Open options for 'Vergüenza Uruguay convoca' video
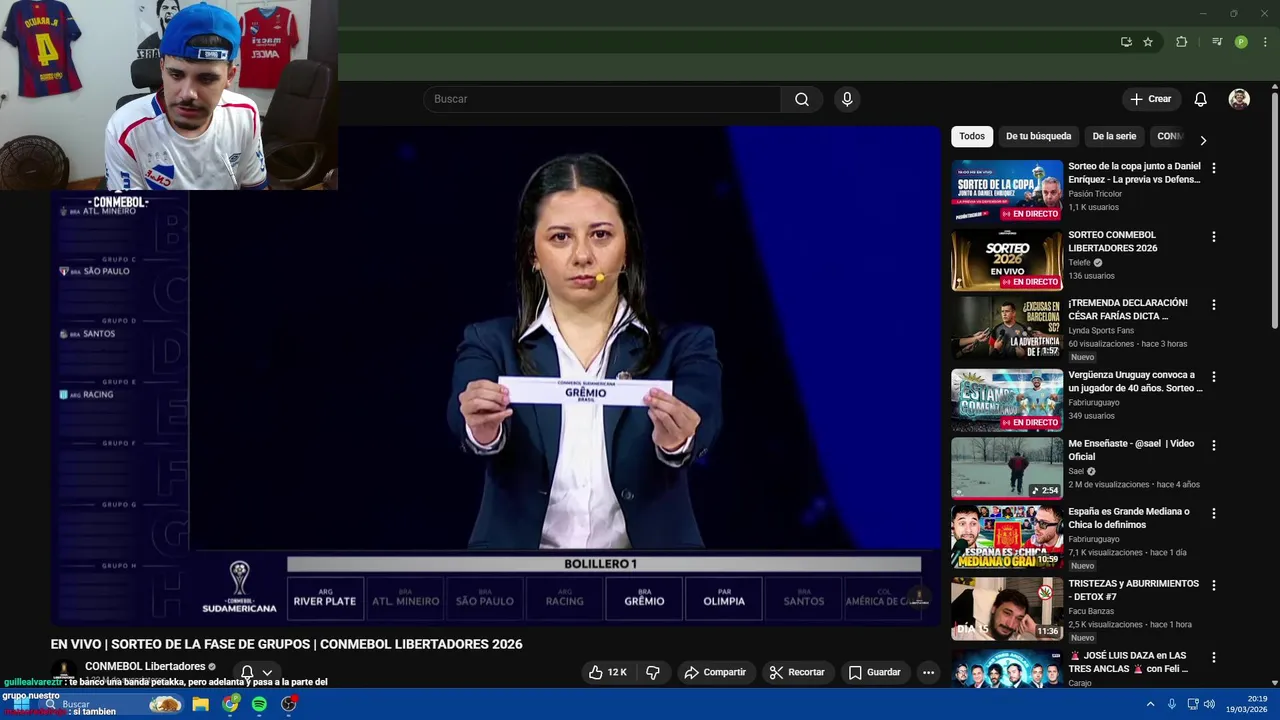 (x=1214, y=377)
